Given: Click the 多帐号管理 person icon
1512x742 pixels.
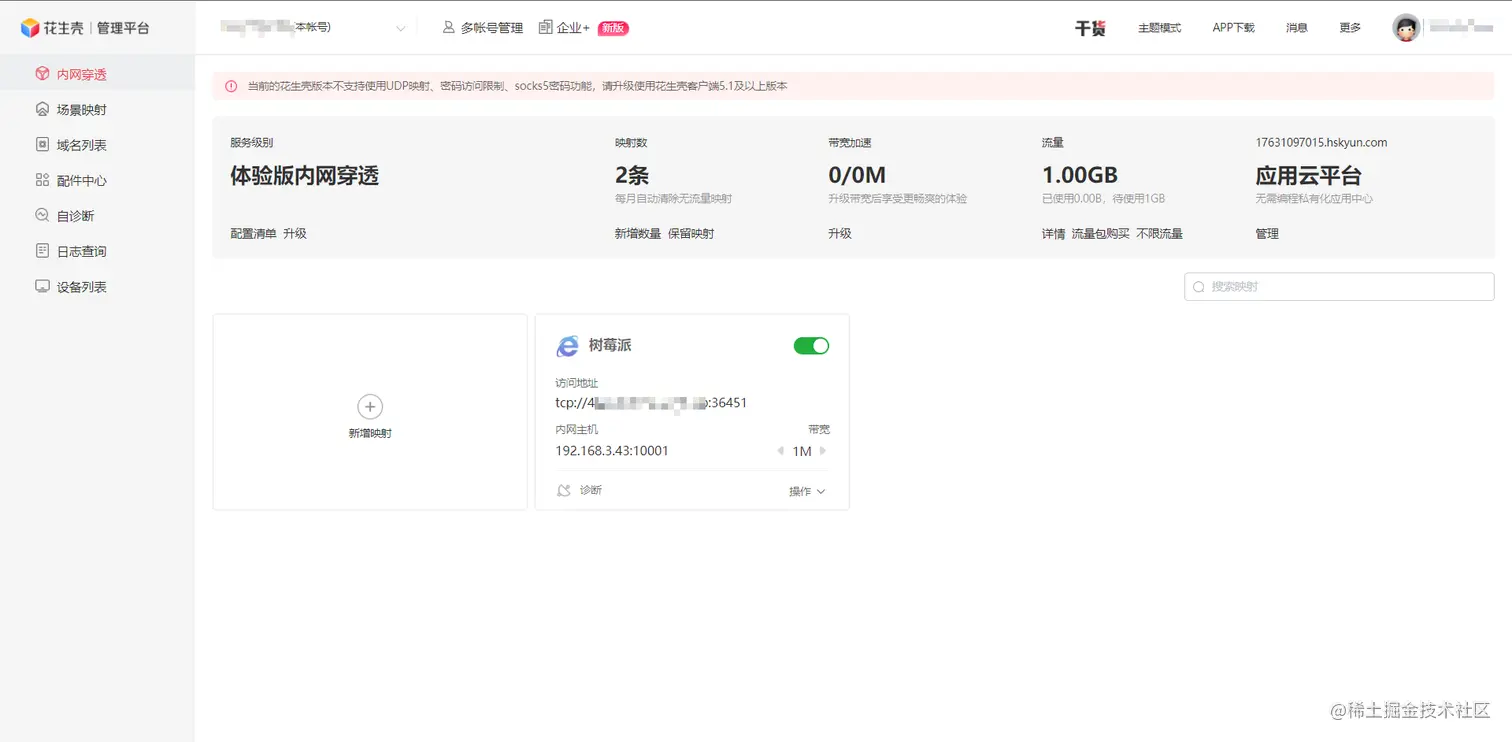Looking at the screenshot, I should 449,28.
